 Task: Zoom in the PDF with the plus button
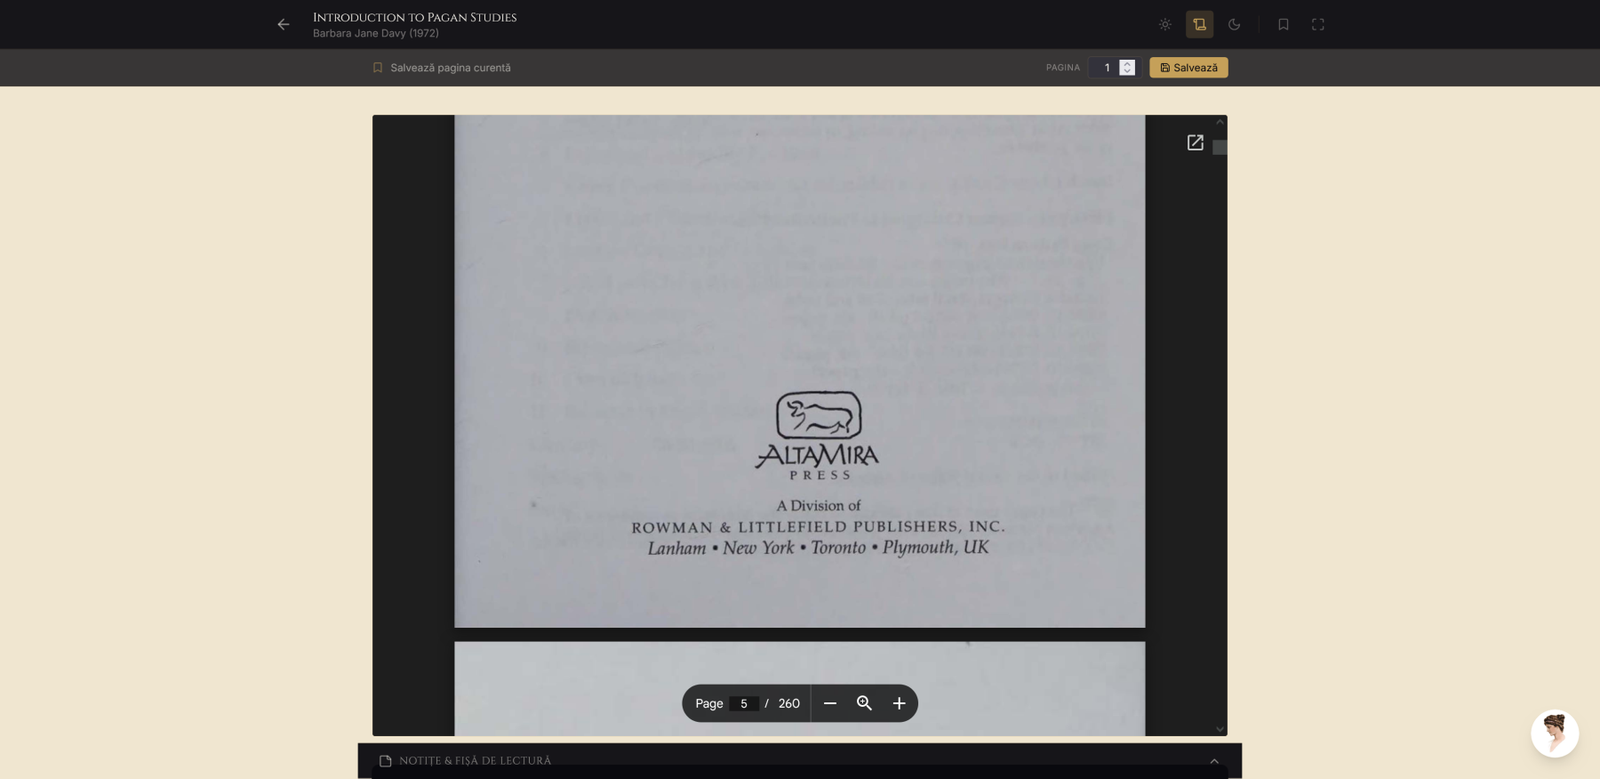point(899,704)
